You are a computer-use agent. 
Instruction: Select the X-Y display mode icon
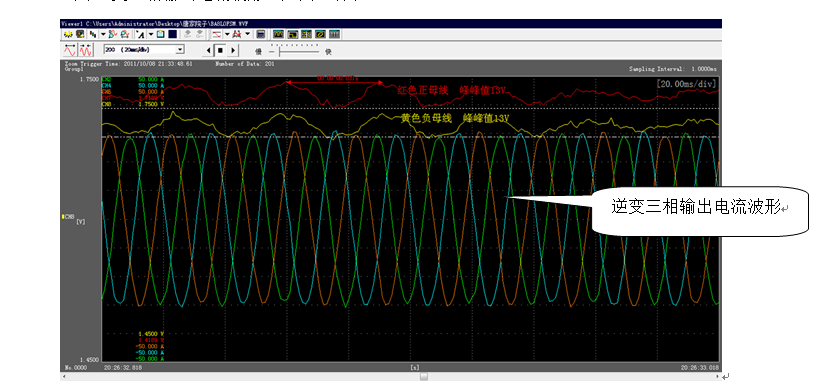click(x=320, y=34)
